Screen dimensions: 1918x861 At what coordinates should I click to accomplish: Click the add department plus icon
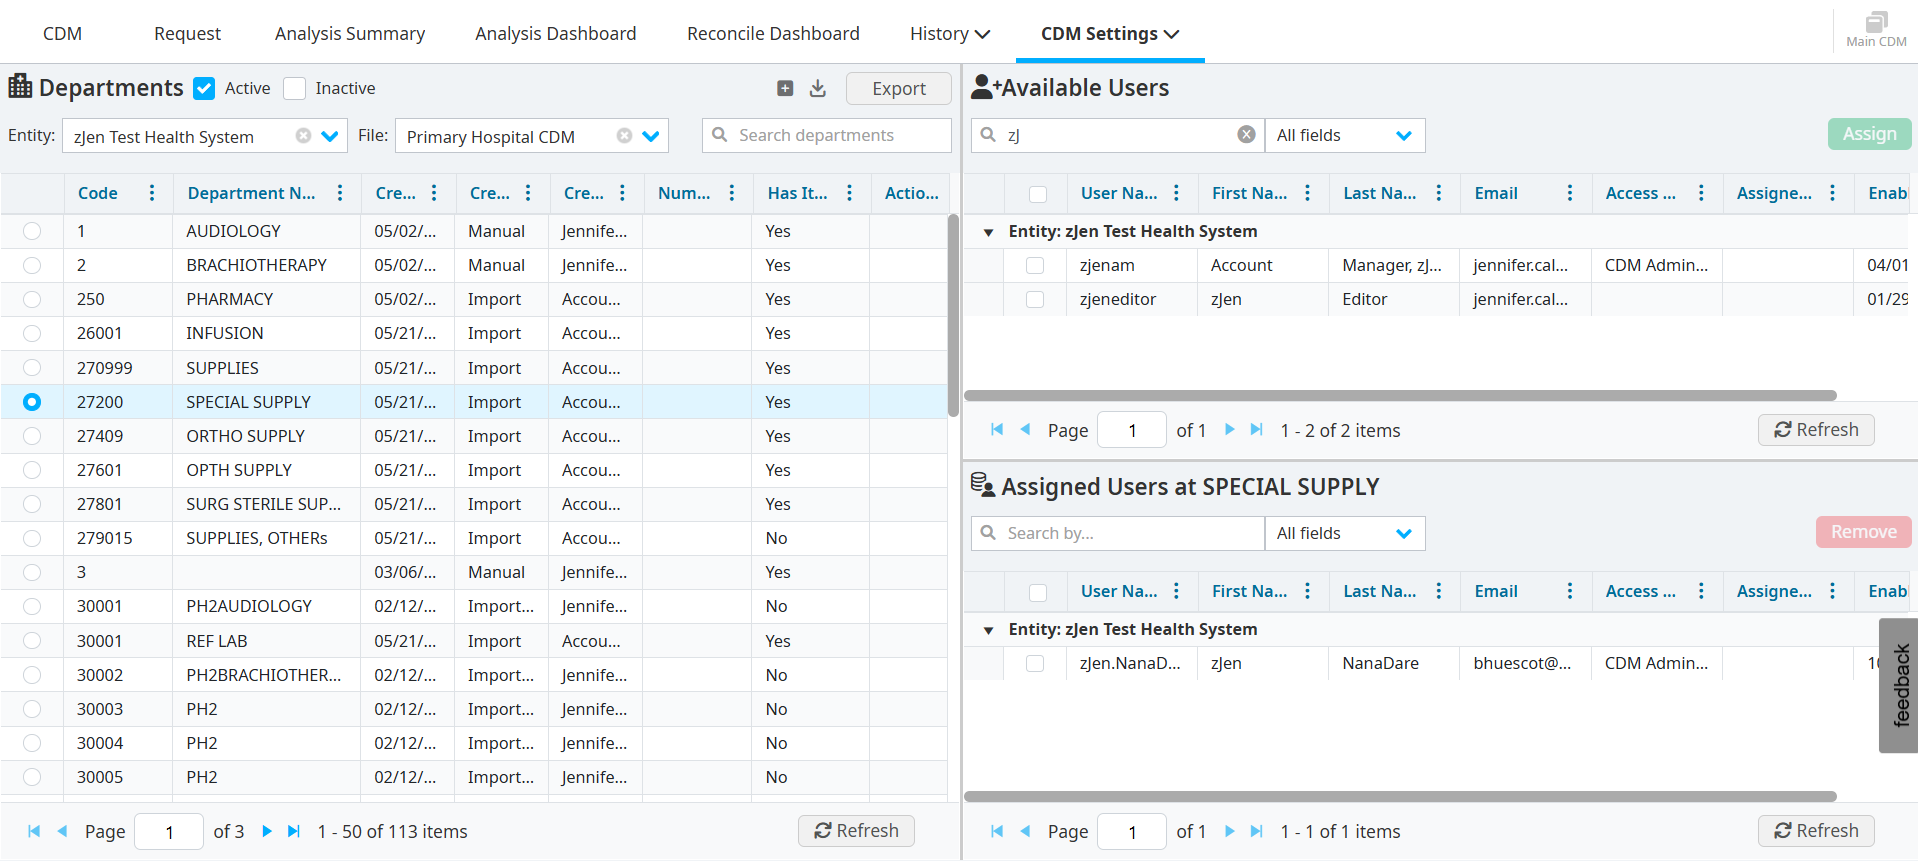coord(785,89)
